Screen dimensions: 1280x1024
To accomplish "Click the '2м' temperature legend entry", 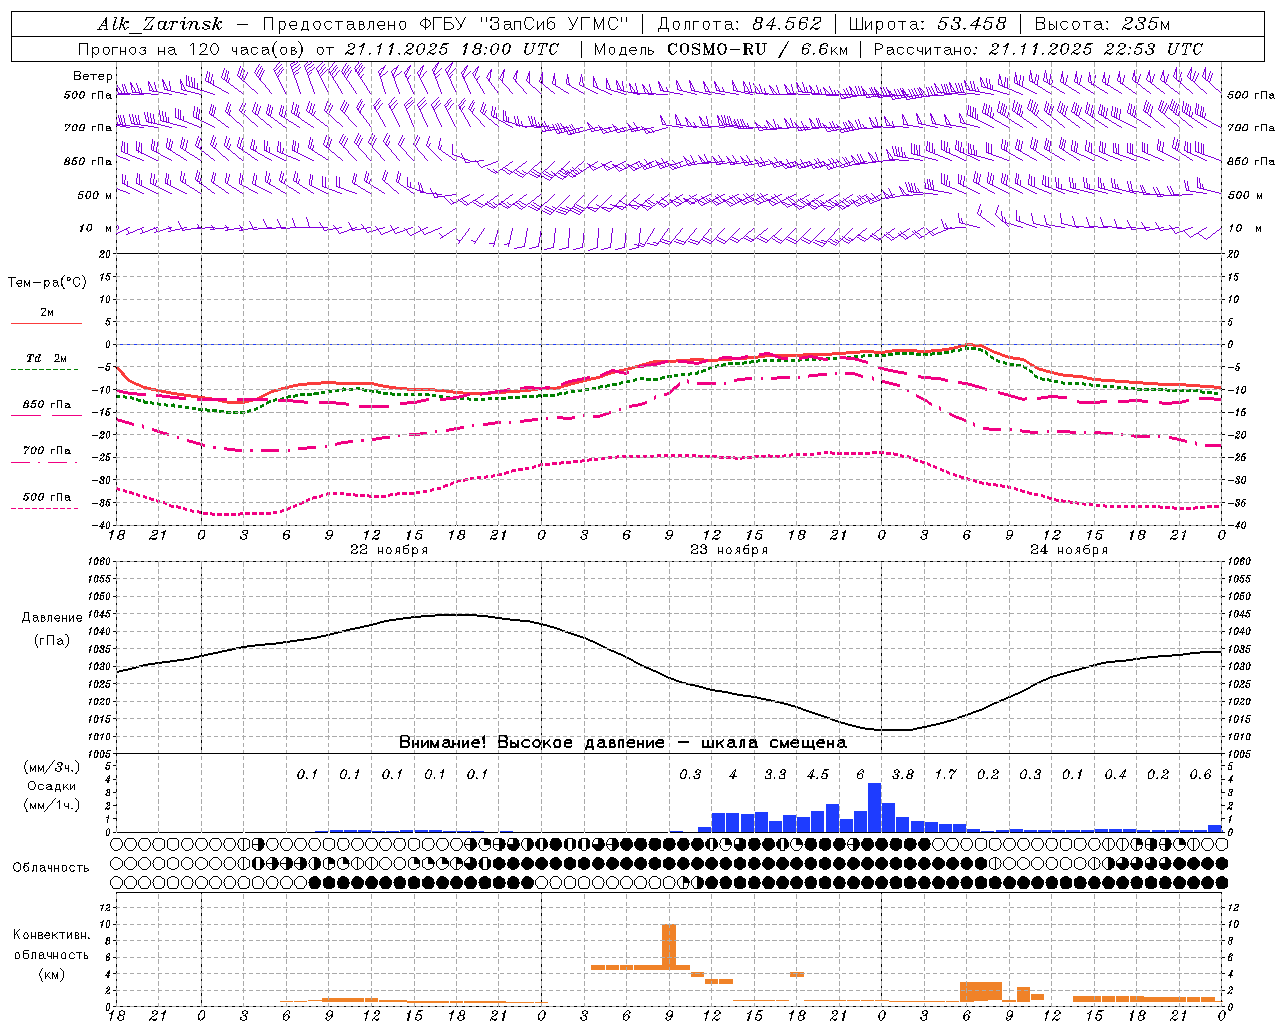I will point(47,313).
